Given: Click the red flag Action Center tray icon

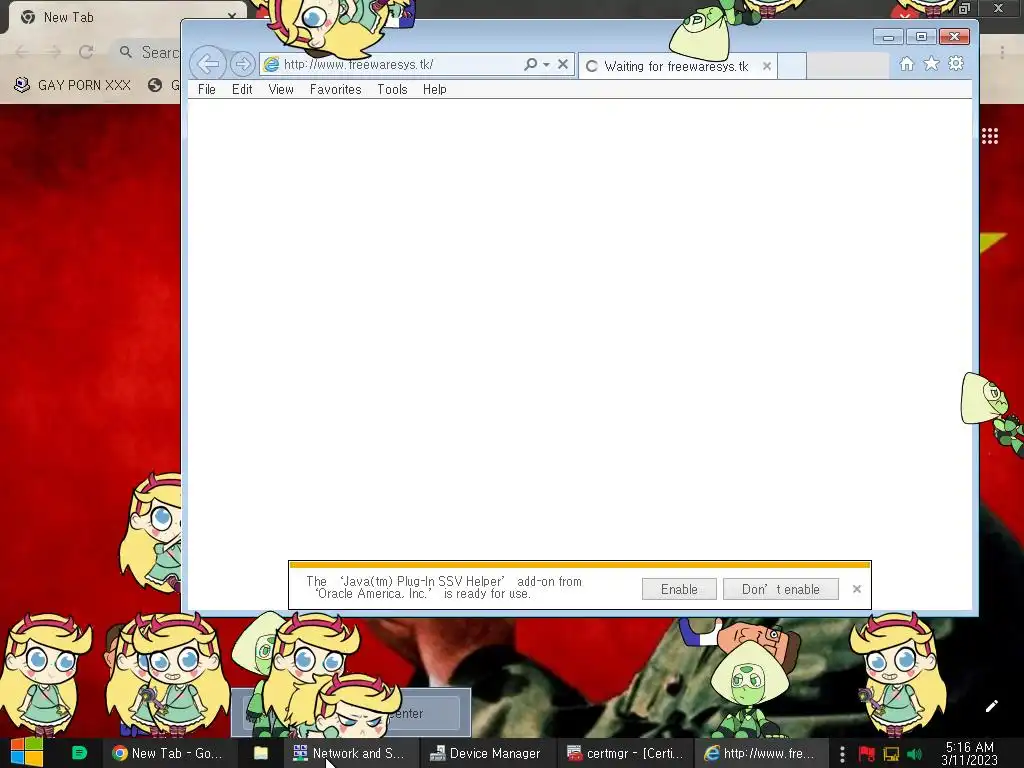Looking at the screenshot, I should point(867,754).
